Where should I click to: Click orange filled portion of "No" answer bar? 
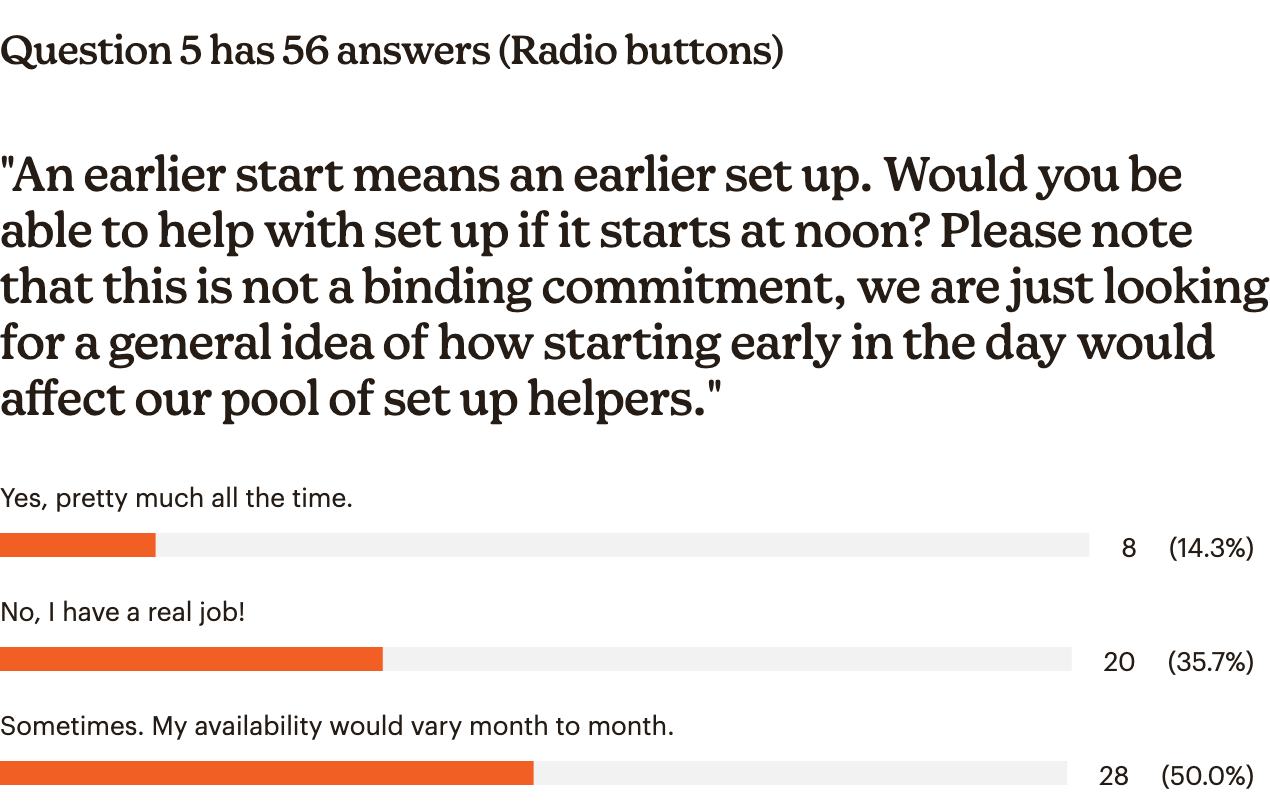point(191,659)
